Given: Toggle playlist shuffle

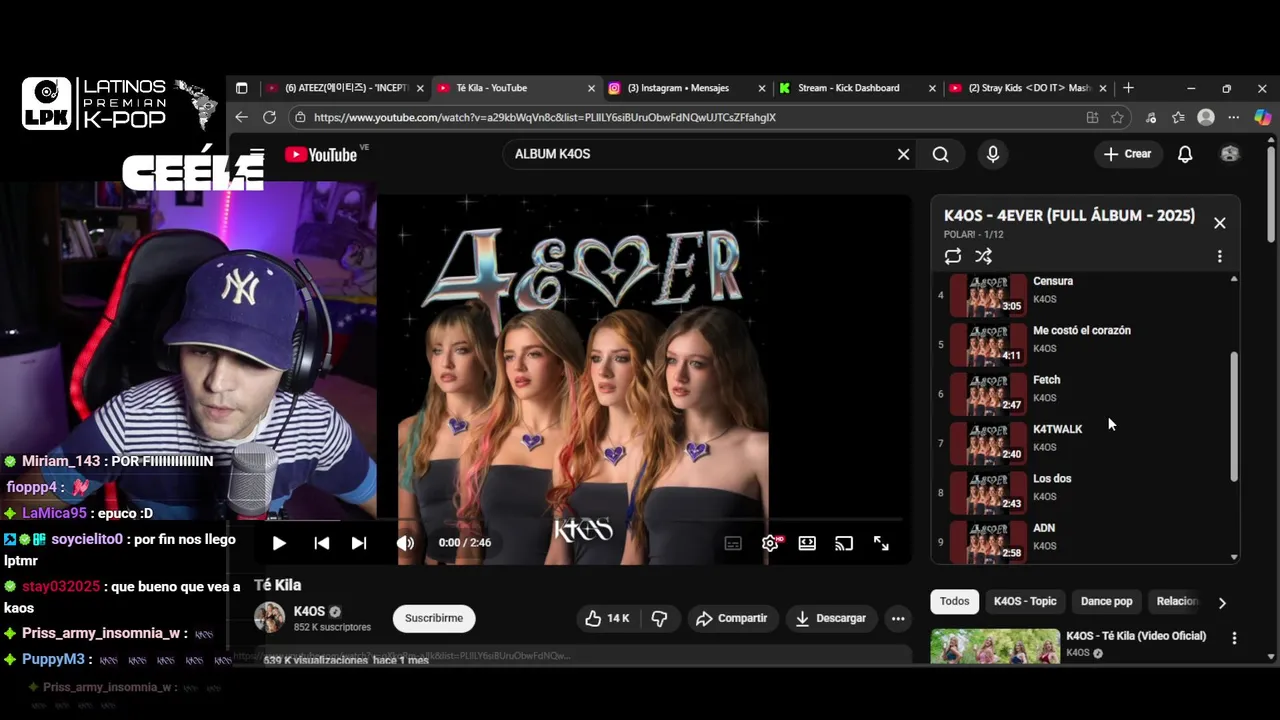Looking at the screenshot, I should (x=984, y=256).
